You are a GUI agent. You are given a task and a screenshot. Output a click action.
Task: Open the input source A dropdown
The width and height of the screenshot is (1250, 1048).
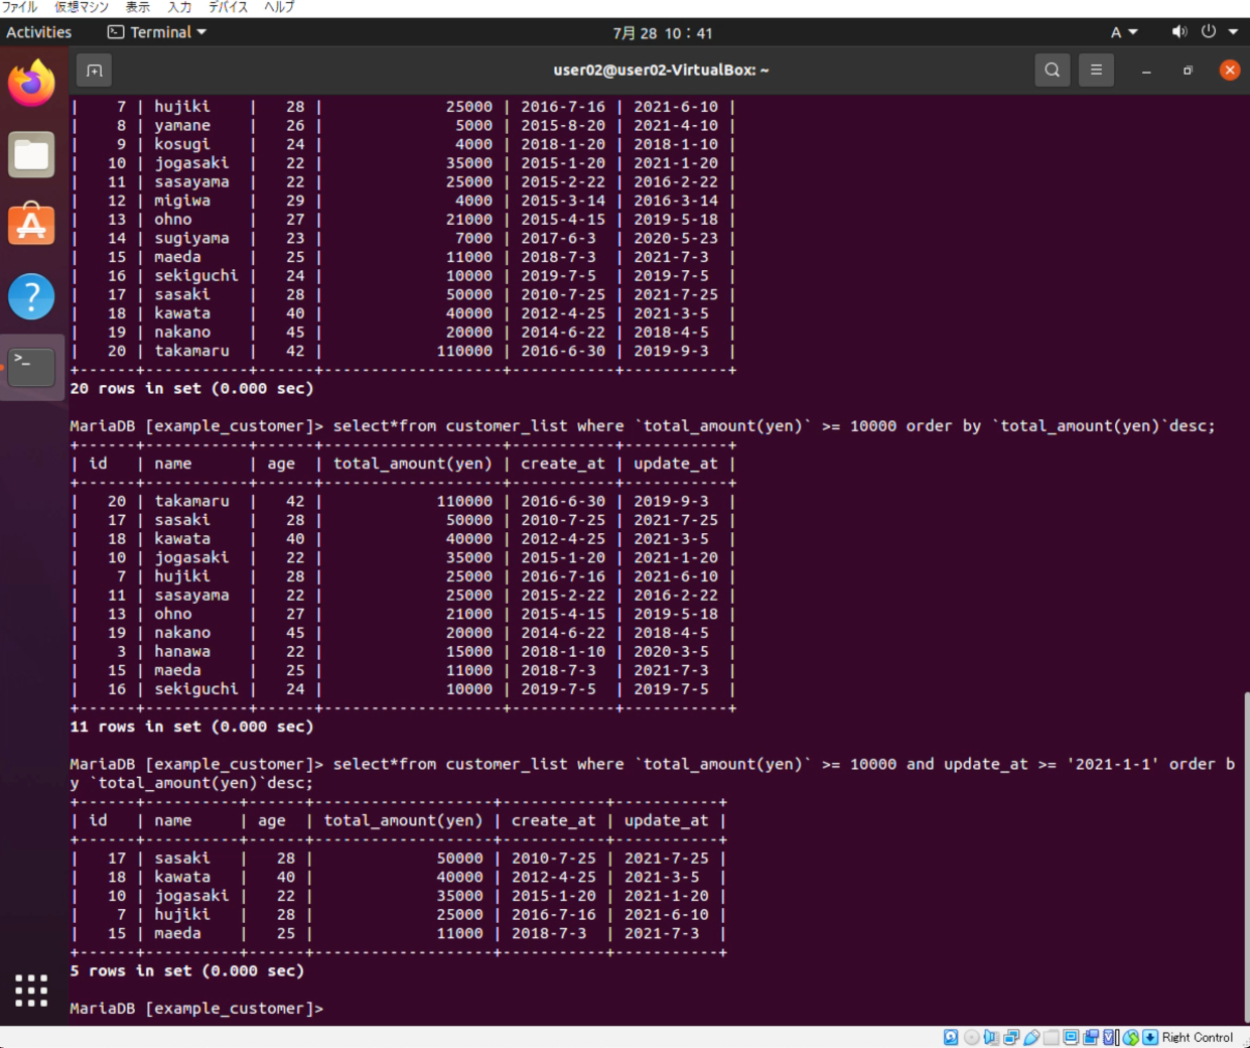point(1123,32)
